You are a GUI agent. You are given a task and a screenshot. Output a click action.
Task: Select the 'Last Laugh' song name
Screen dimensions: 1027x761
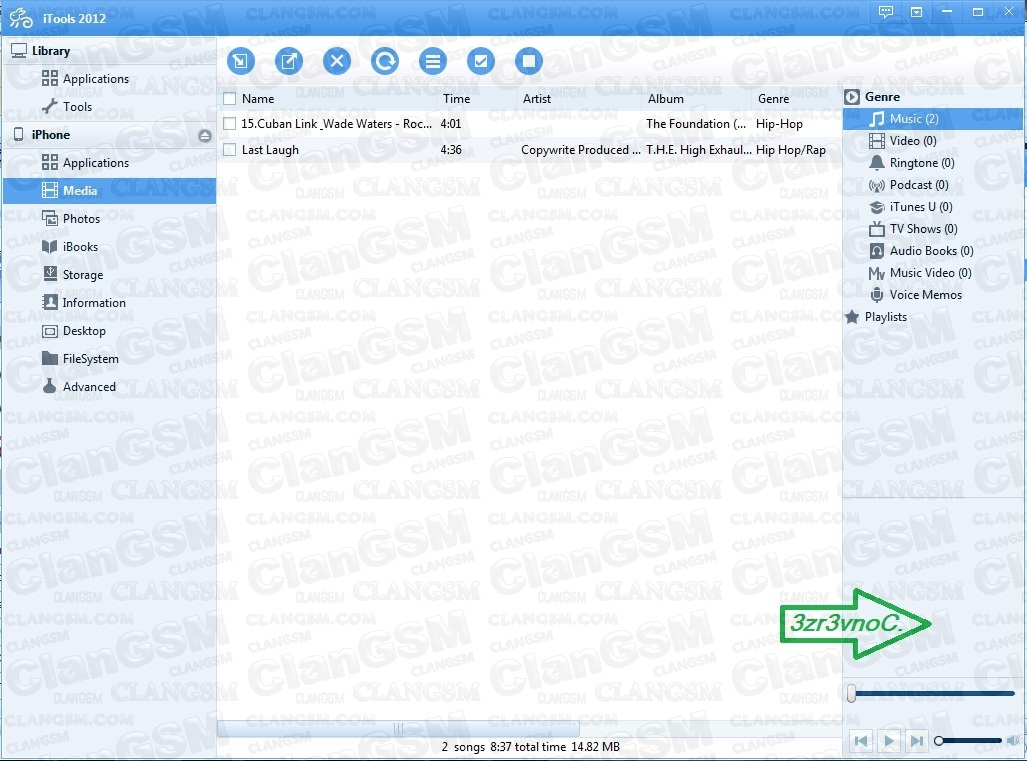[270, 150]
